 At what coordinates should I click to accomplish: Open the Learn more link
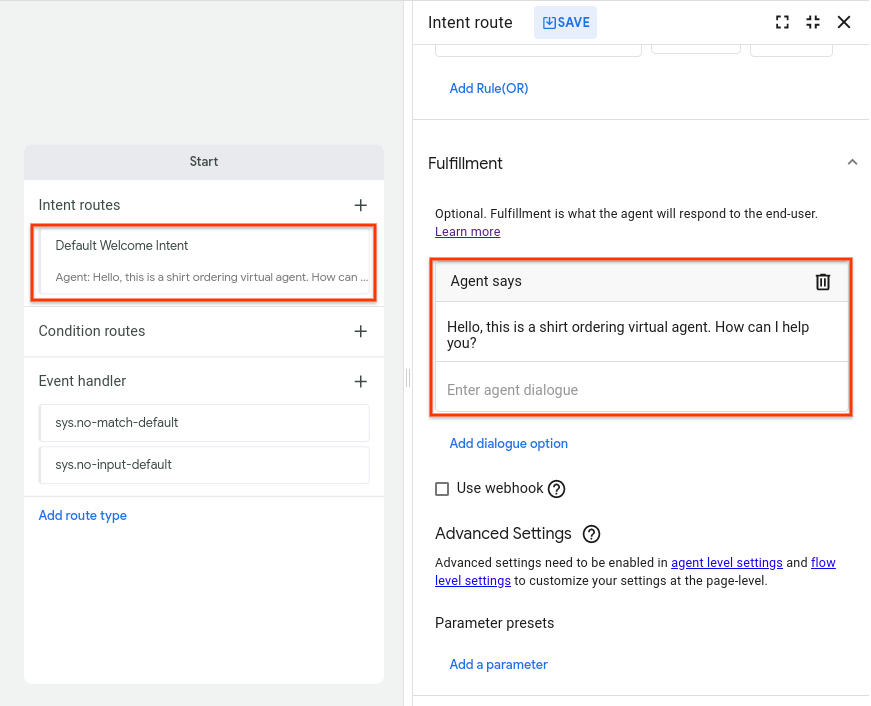pos(467,232)
